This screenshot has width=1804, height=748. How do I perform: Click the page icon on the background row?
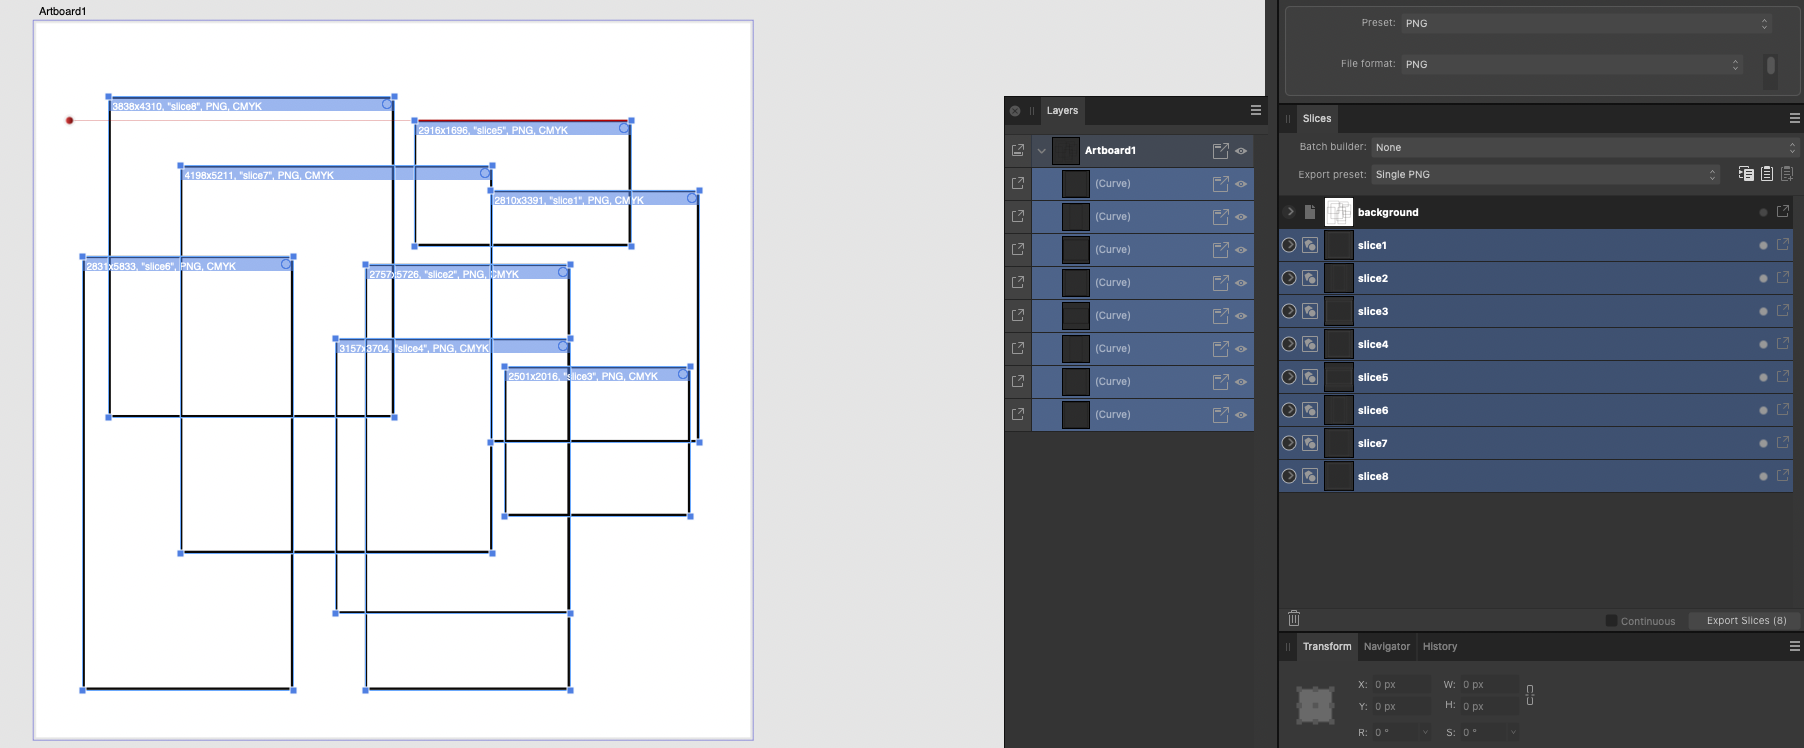point(1310,212)
